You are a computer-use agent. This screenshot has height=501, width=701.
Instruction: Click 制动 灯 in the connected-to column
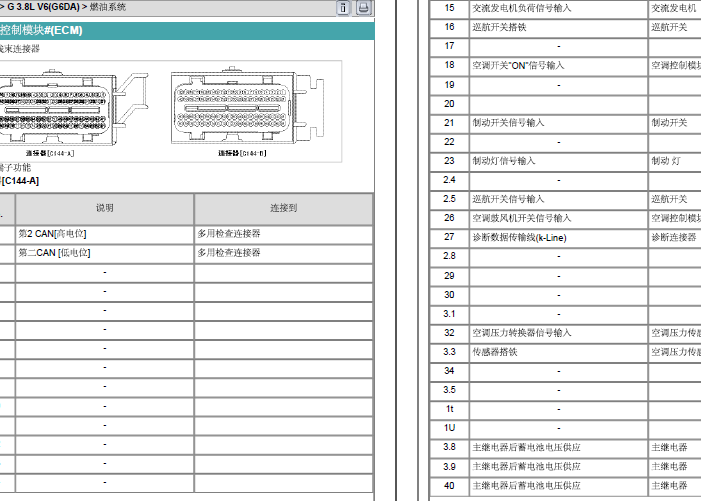coord(666,161)
